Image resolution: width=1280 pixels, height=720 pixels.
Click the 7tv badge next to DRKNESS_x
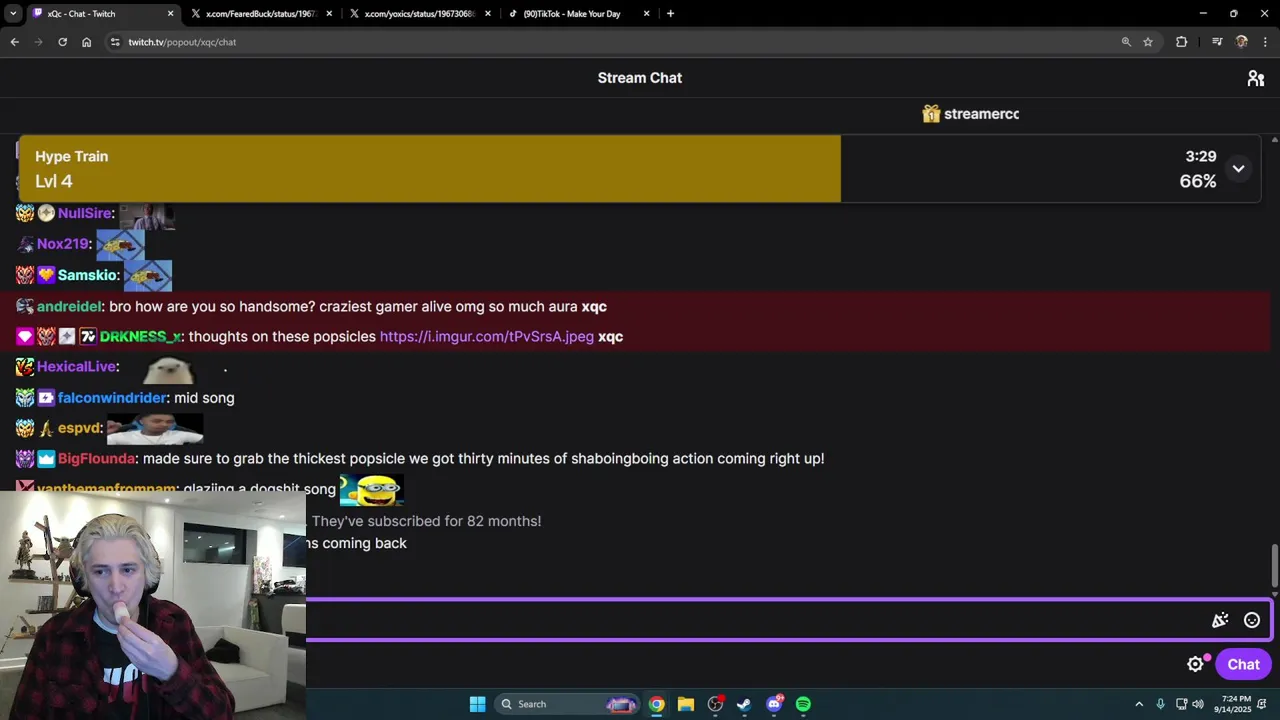click(x=87, y=337)
